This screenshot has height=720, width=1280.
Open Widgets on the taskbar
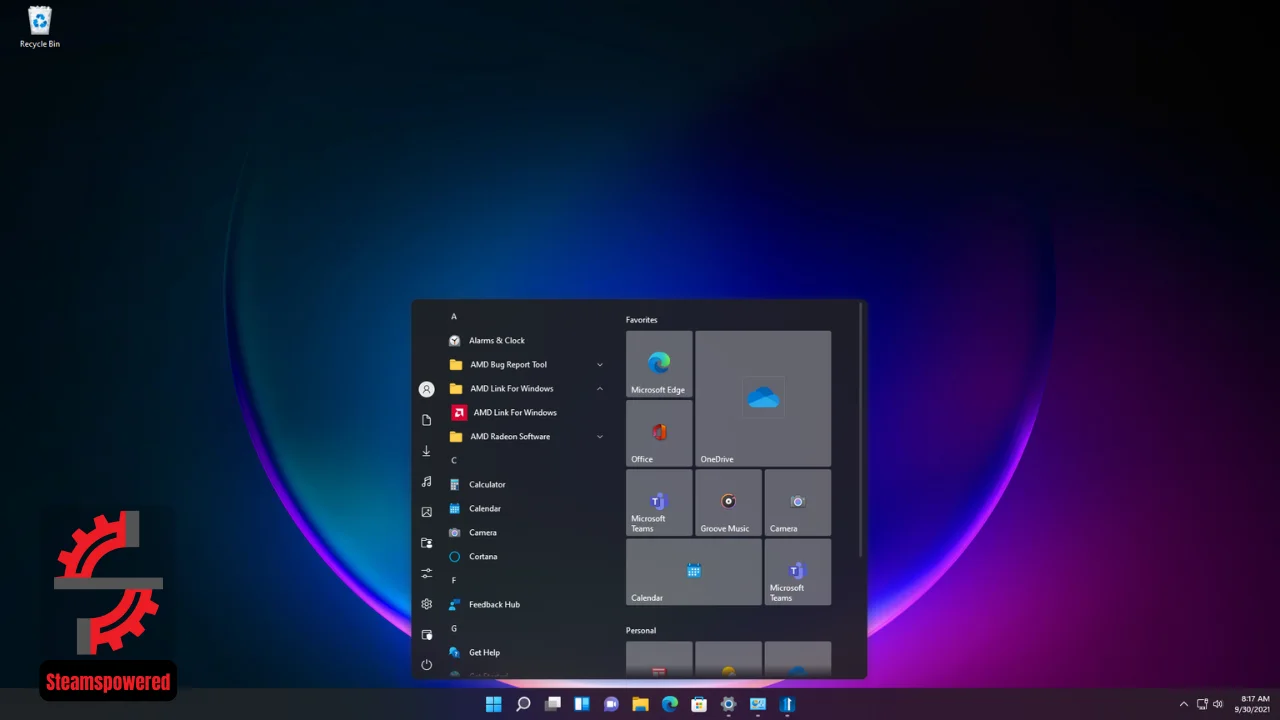tap(582, 704)
